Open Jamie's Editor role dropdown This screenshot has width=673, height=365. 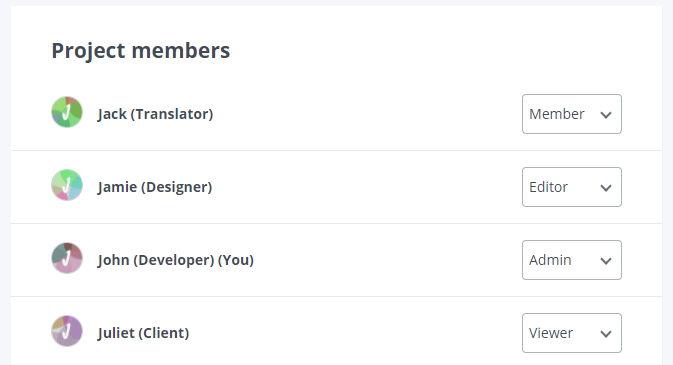coord(572,187)
